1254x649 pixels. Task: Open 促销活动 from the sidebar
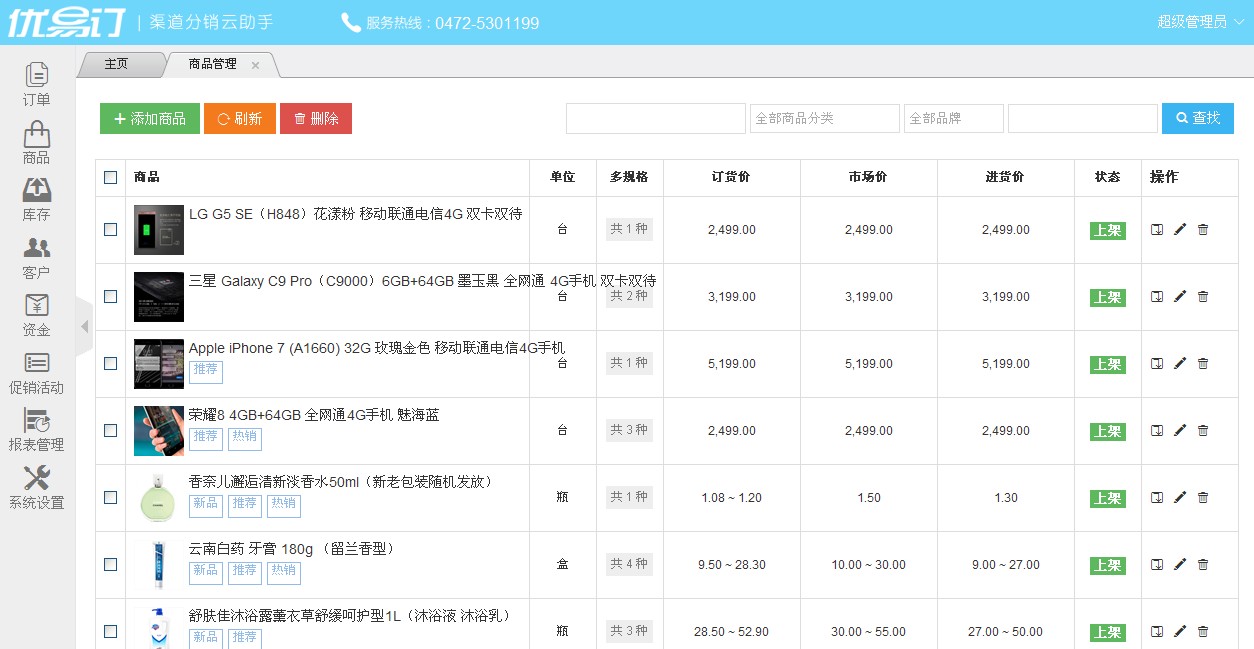(37, 373)
